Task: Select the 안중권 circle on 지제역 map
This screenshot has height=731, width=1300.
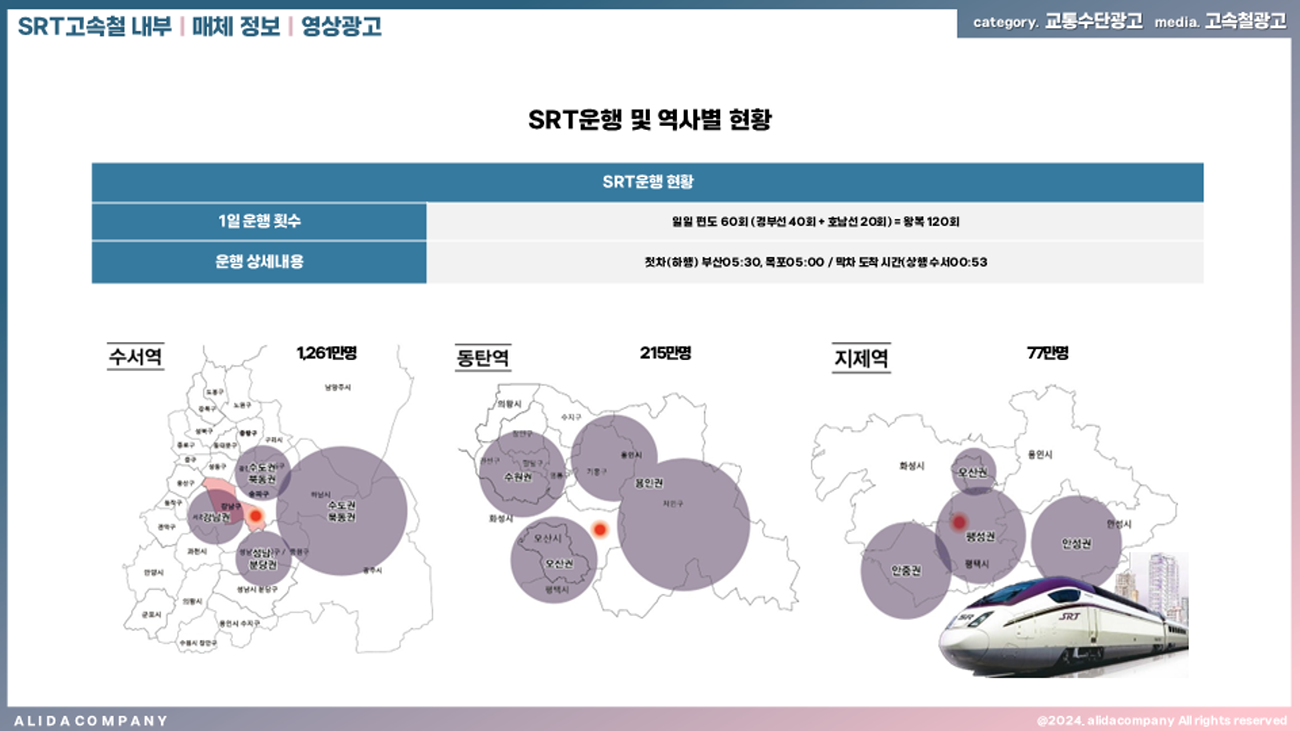Action: (905, 570)
